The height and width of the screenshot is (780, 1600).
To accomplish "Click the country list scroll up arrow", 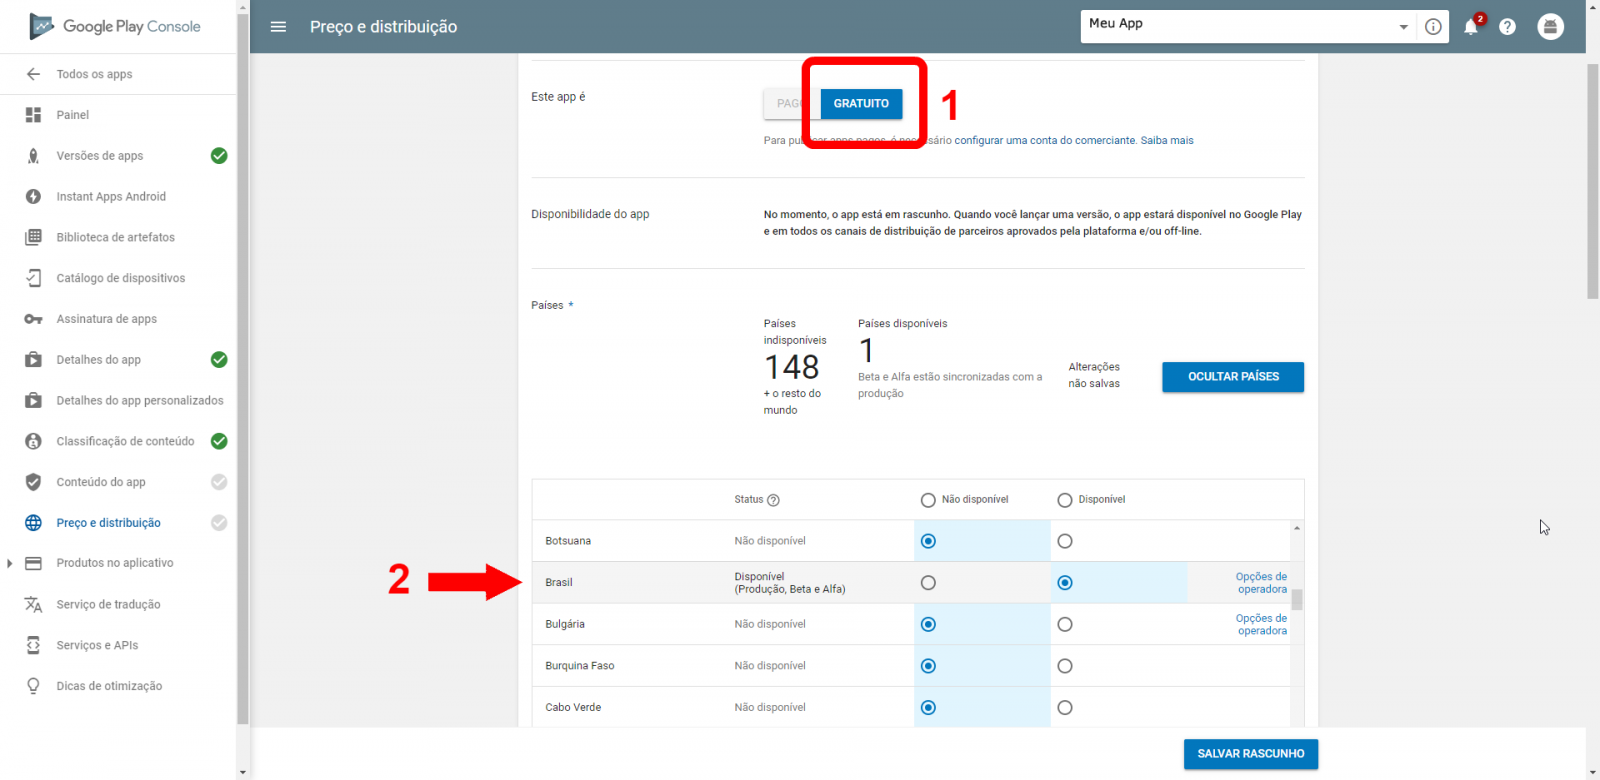I will pos(1297,528).
